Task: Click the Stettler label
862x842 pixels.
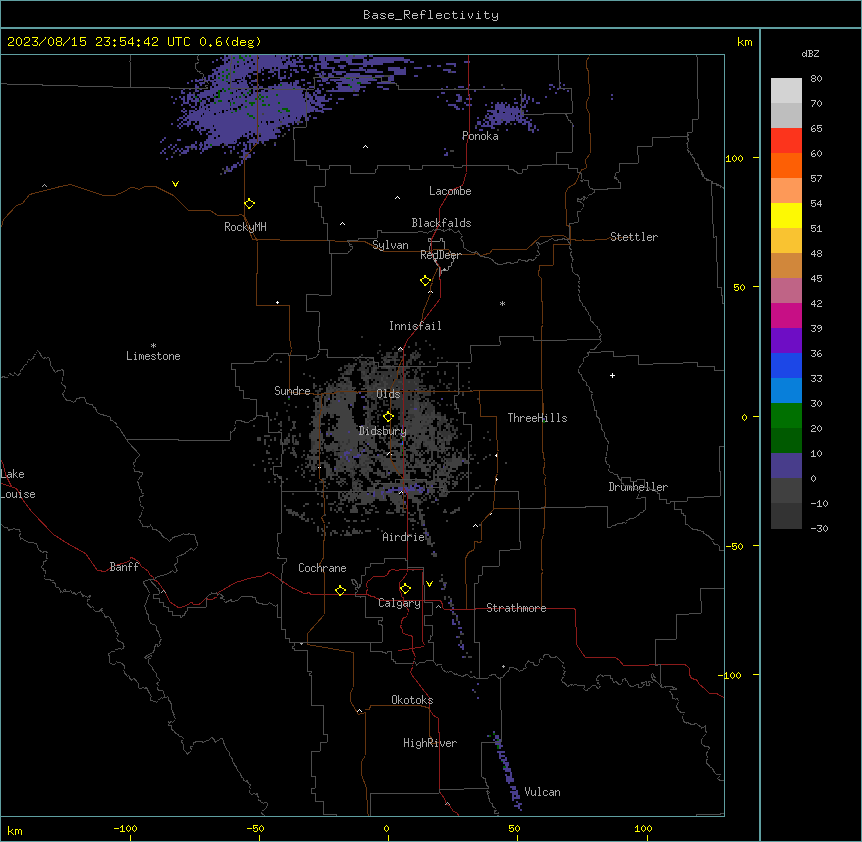Action: point(634,237)
